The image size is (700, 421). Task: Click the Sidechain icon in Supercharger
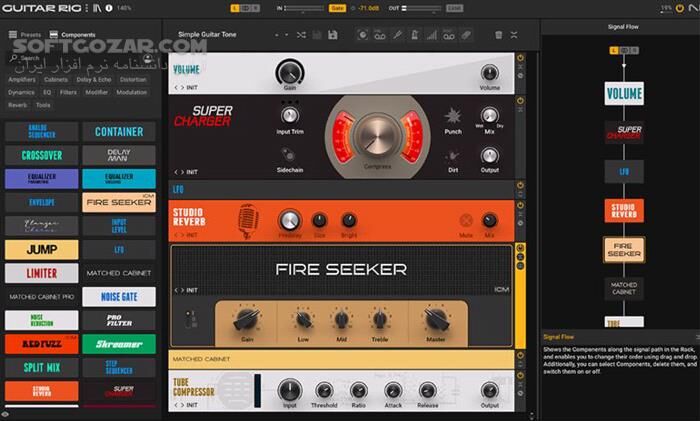point(288,155)
